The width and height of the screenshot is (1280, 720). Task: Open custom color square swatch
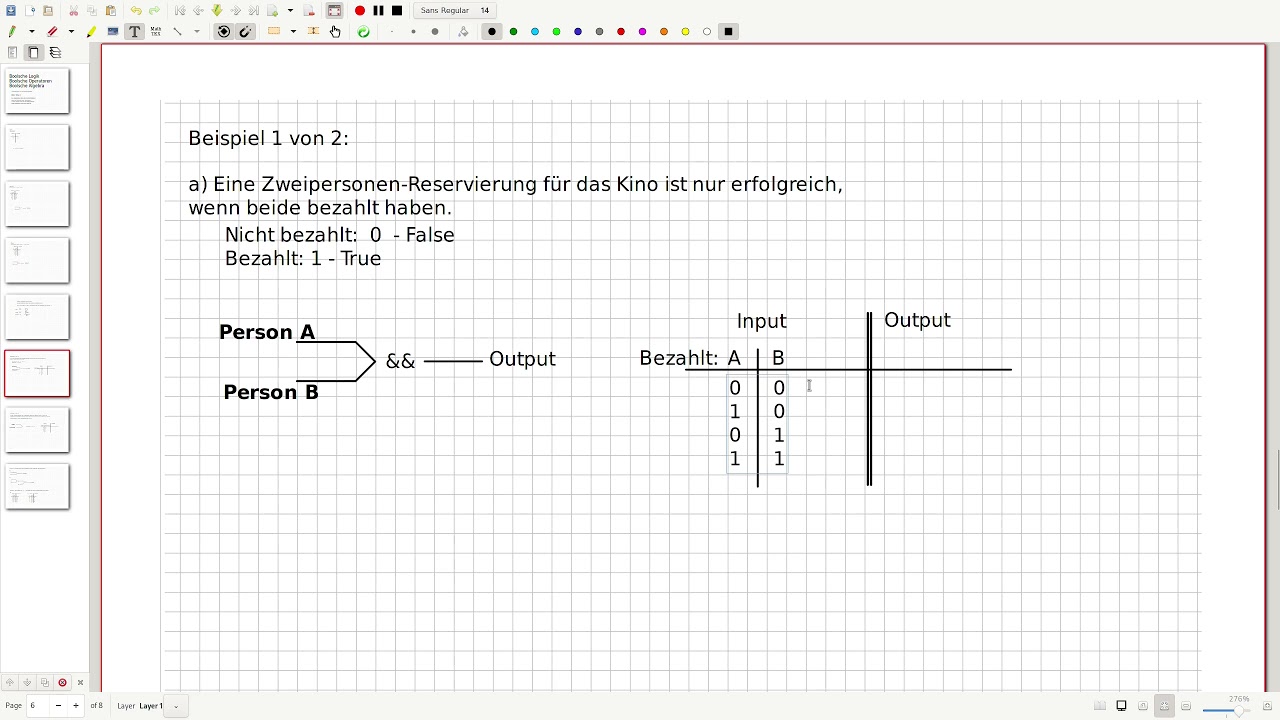click(x=729, y=32)
